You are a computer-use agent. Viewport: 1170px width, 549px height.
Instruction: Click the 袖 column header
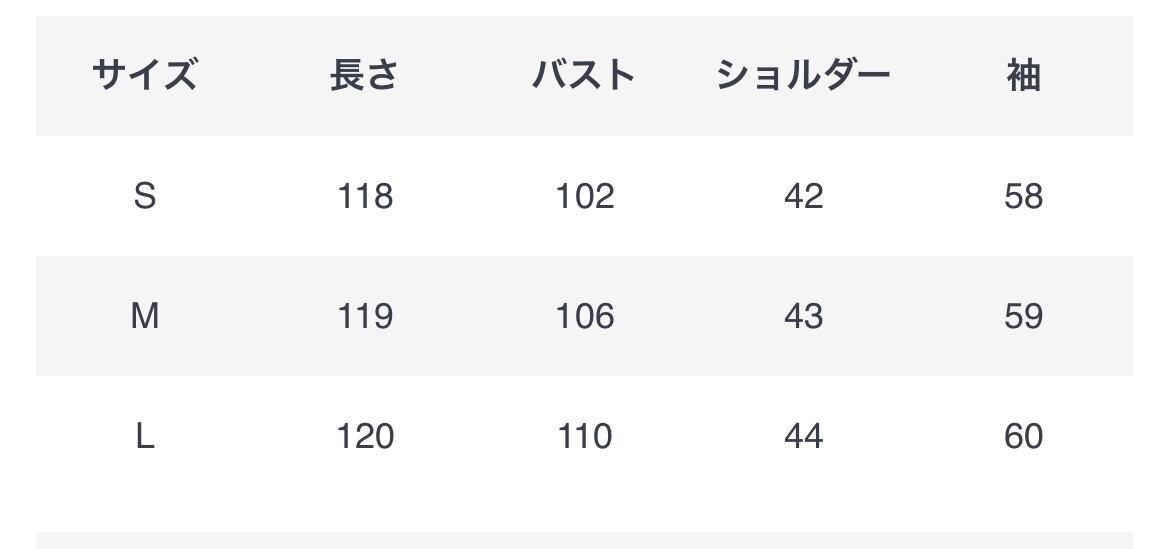coord(1023,75)
